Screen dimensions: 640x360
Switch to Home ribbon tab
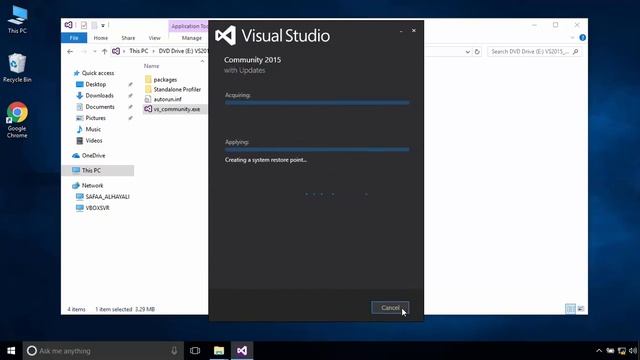coord(100,38)
